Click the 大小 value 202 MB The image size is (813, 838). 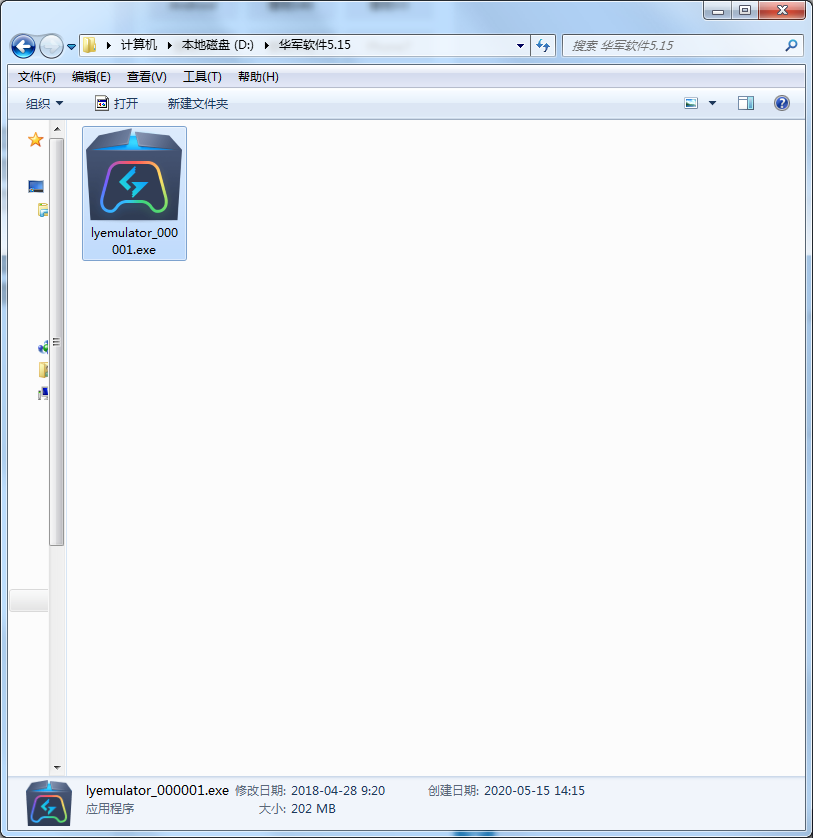tap(313, 809)
